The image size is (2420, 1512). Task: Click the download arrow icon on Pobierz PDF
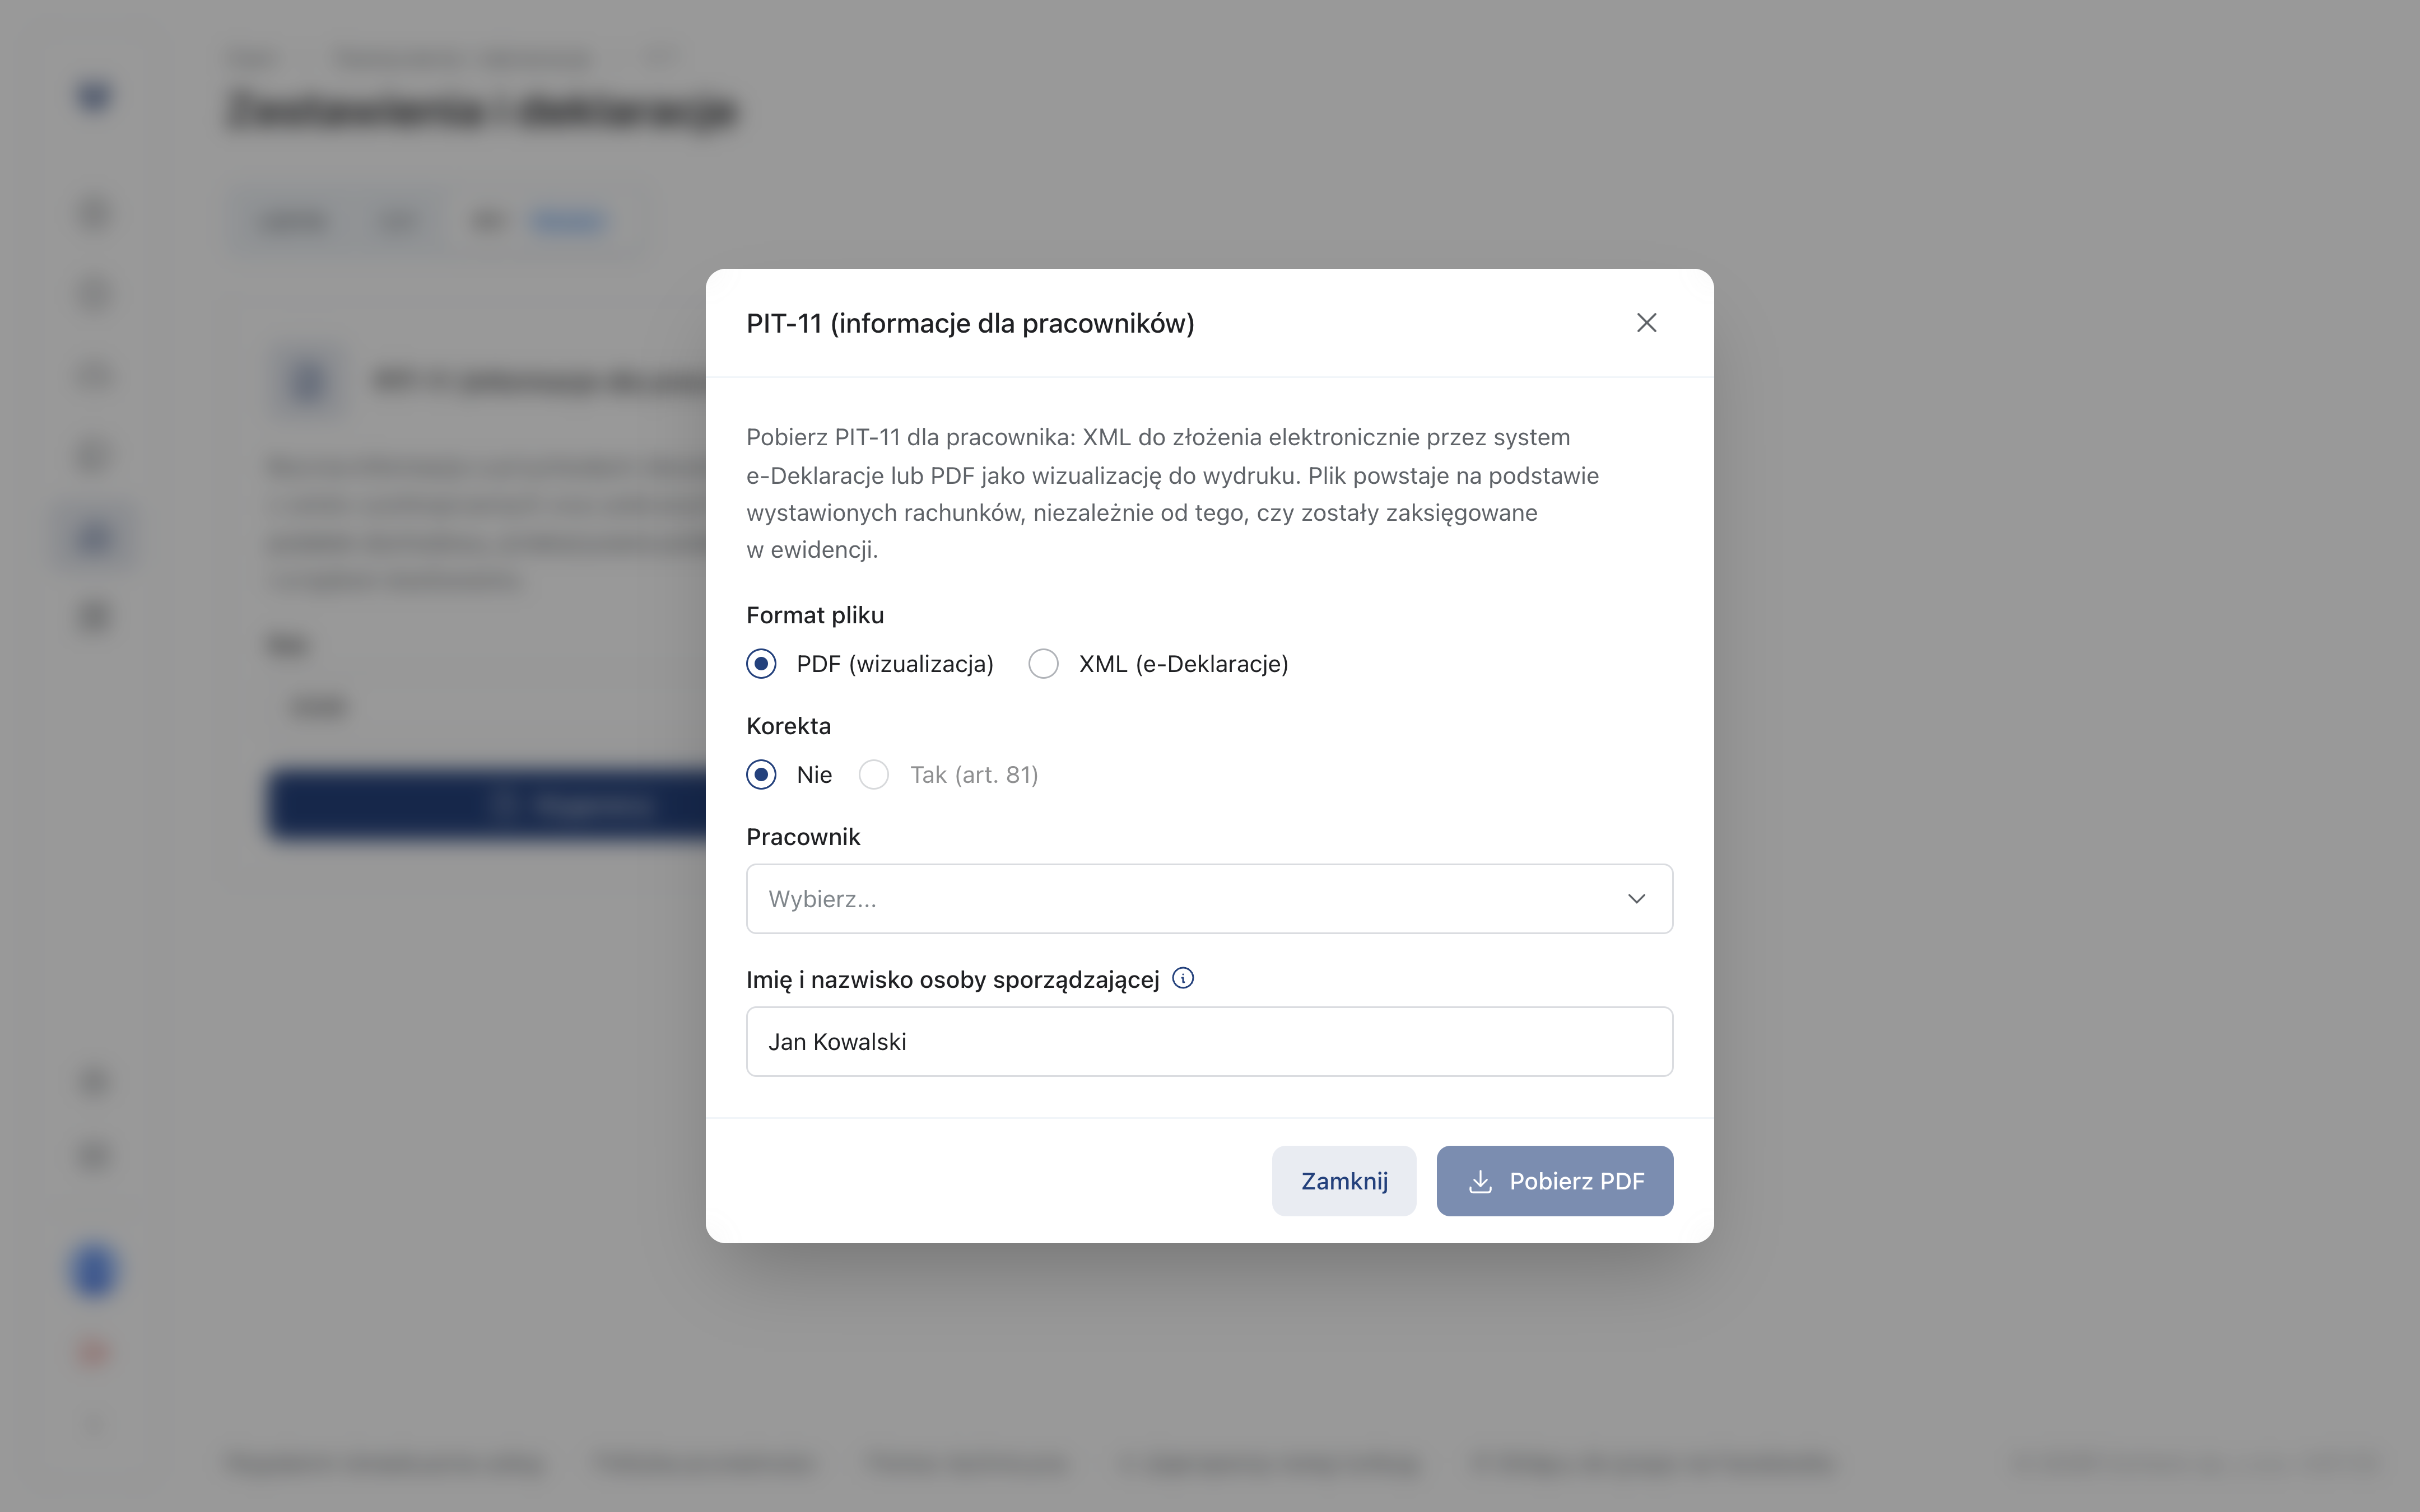1480,1181
